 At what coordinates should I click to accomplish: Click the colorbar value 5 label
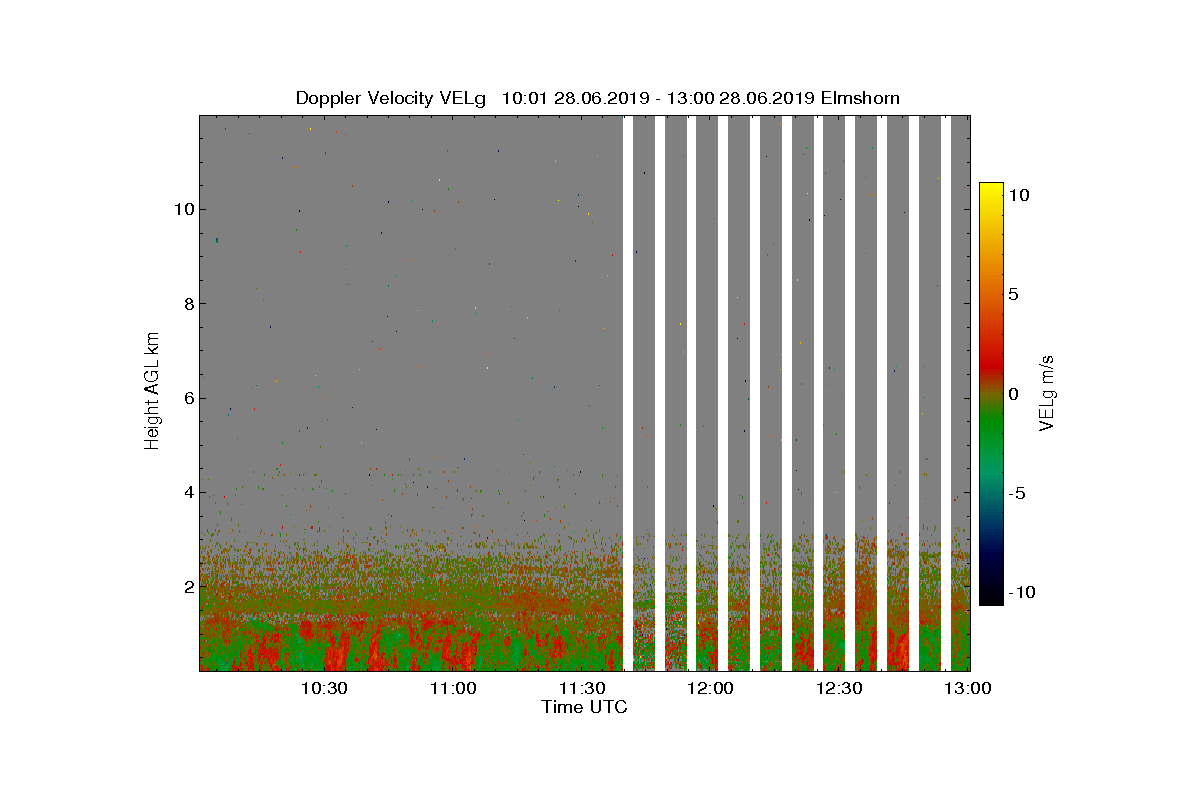1014,294
